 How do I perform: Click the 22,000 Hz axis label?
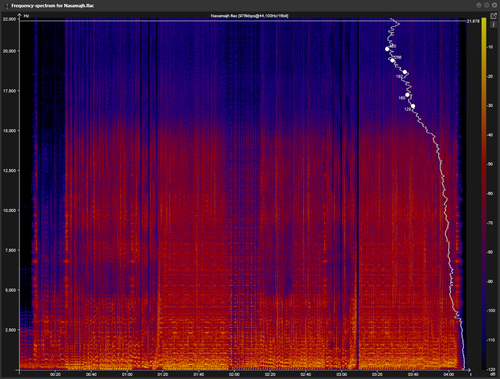[x=9, y=19]
